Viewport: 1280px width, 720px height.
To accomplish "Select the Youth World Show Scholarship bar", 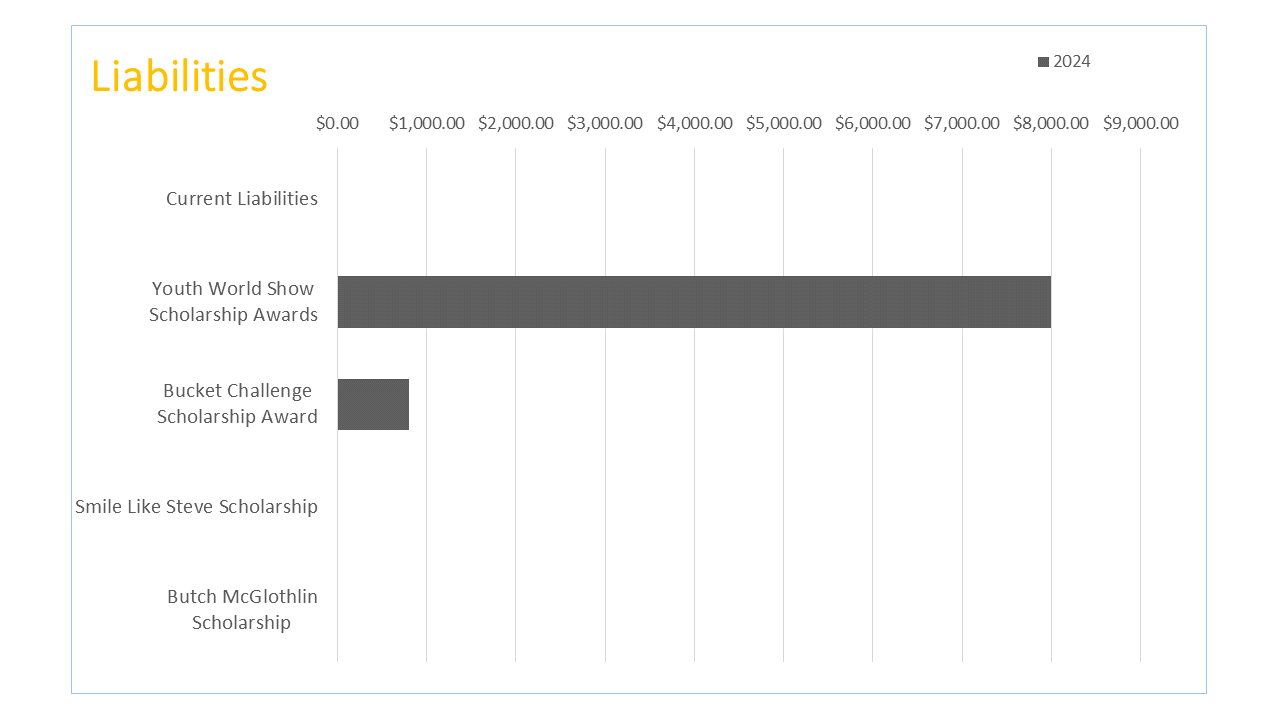I will pos(694,302).
